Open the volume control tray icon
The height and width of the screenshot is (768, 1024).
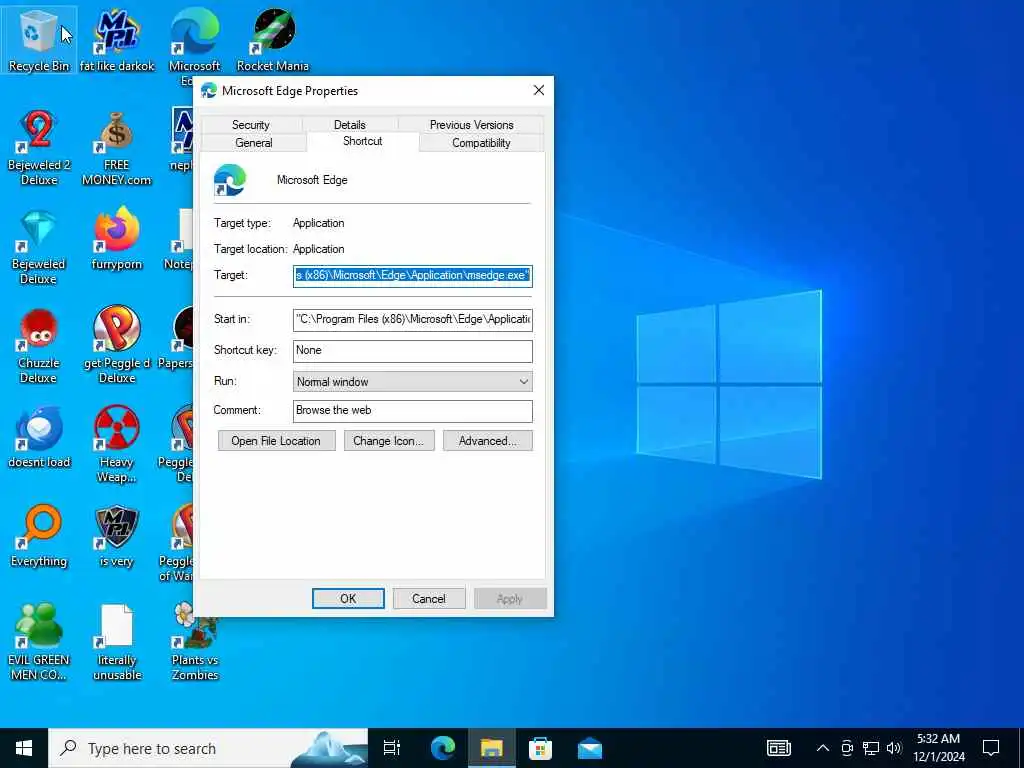coord(894,748)
